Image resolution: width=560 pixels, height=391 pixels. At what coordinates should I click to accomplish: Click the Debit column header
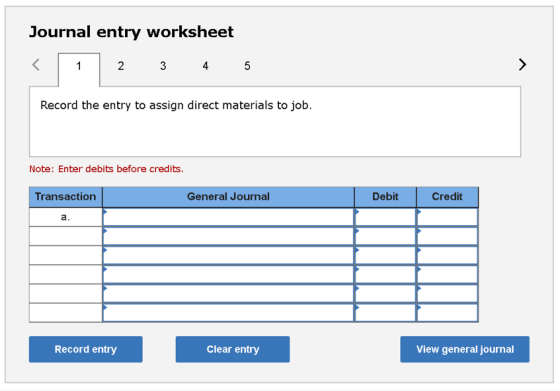(385, 197)
